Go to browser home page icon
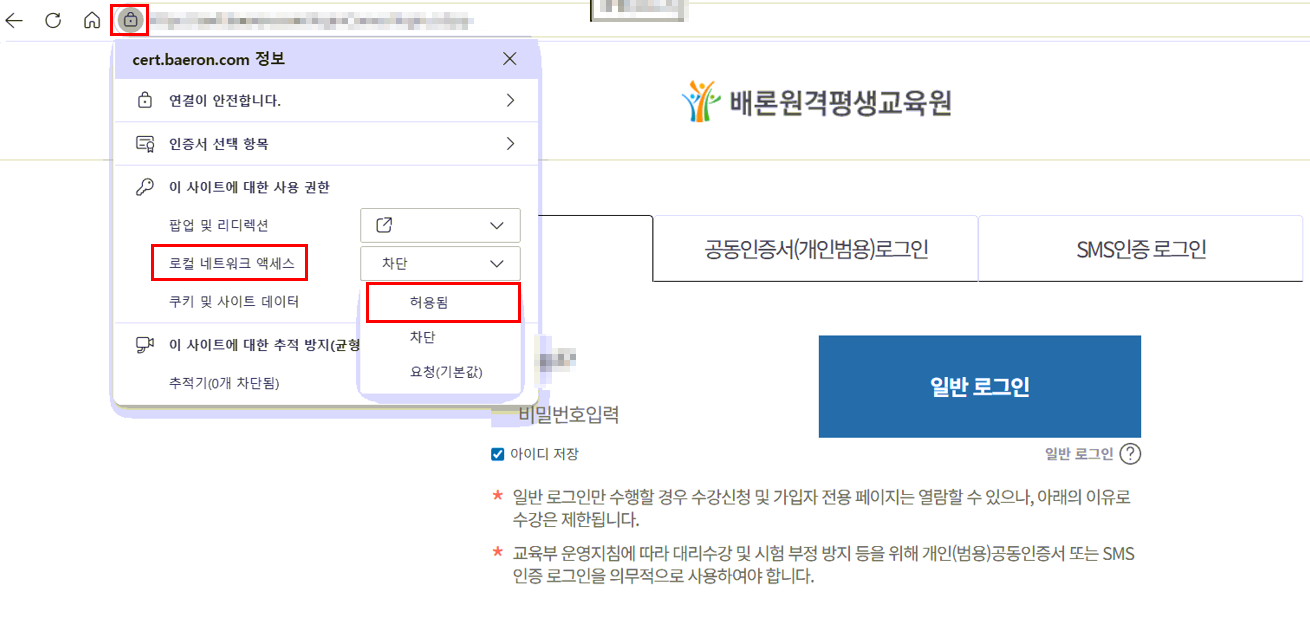Image resolution: width=1310 pixels, height=623 pixels. coord(91,20)
